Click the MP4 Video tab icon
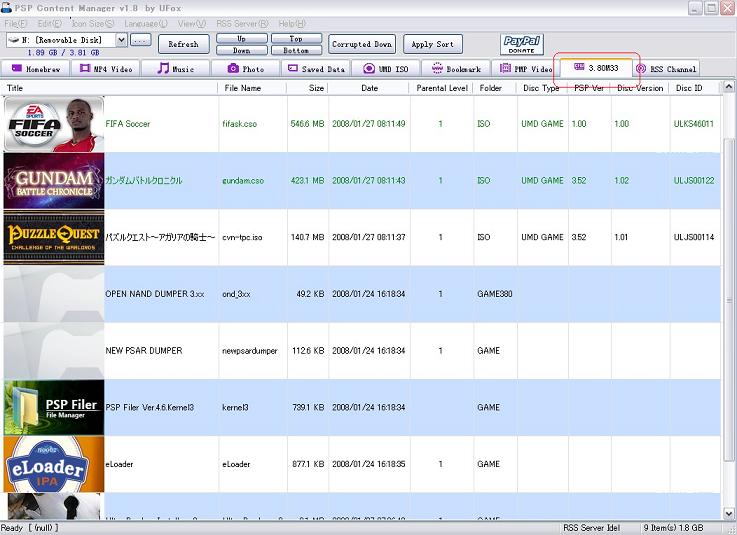 (x=85, y=68)
